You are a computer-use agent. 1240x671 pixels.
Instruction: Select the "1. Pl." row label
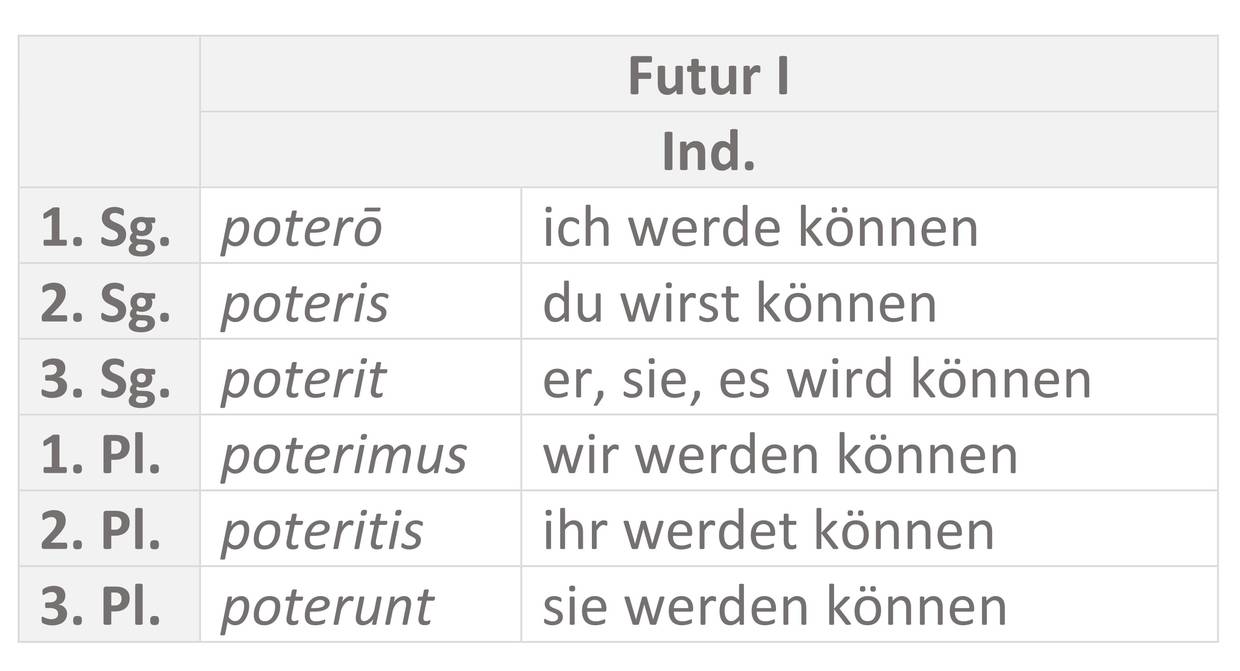point(100,455)
